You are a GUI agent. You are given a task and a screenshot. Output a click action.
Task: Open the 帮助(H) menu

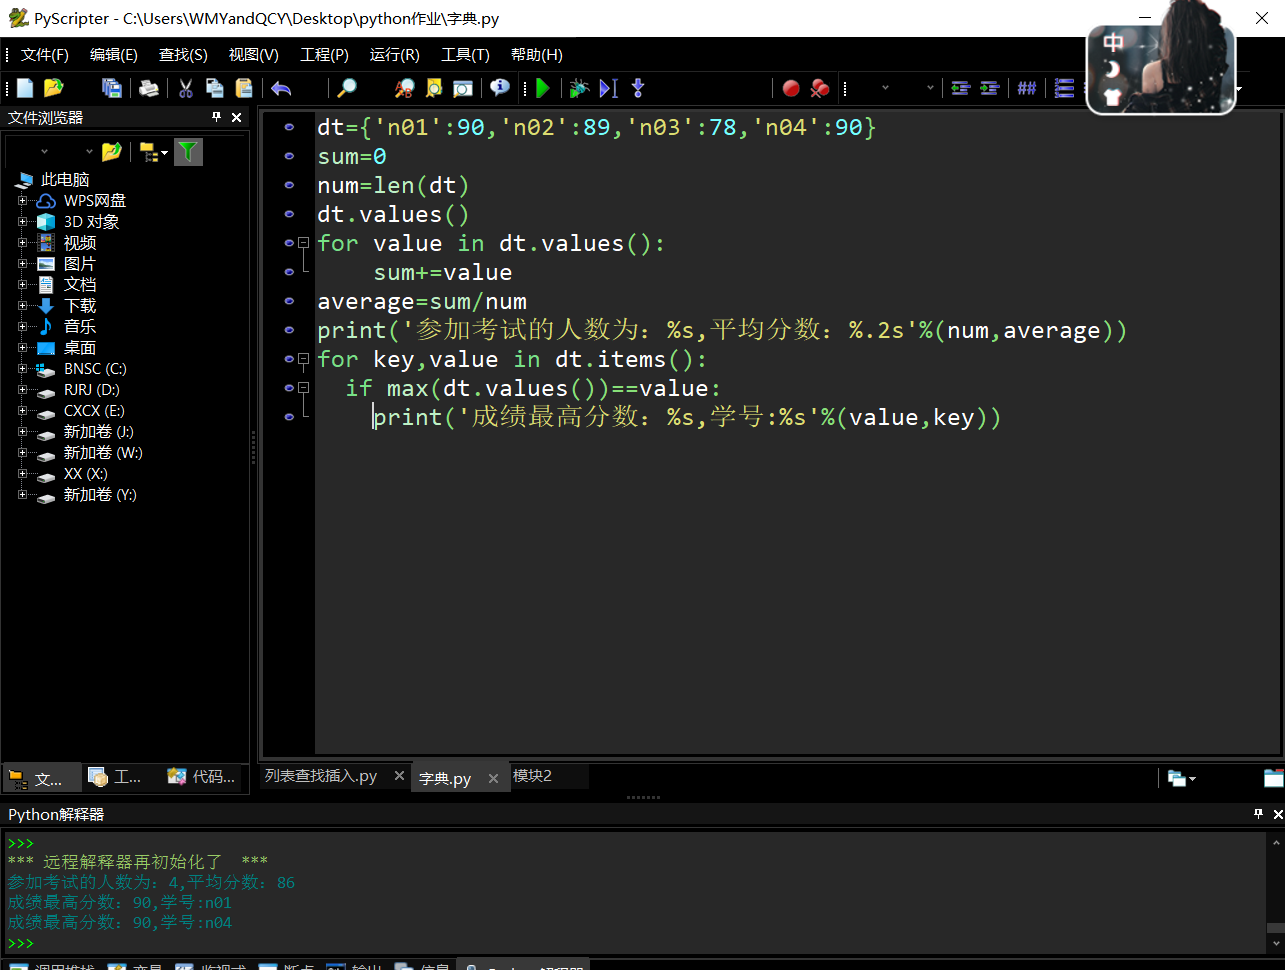pyautogui.click(x=537, y=55)
